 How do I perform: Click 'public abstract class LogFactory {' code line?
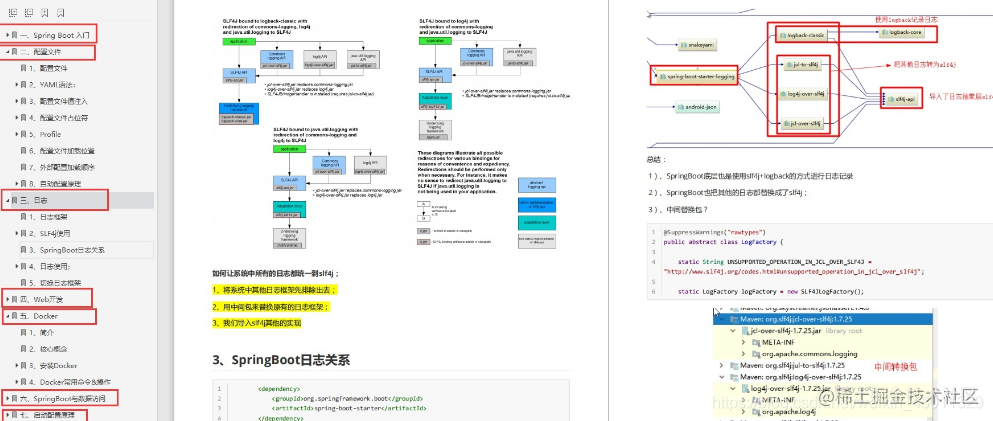(x=723, y=241)
